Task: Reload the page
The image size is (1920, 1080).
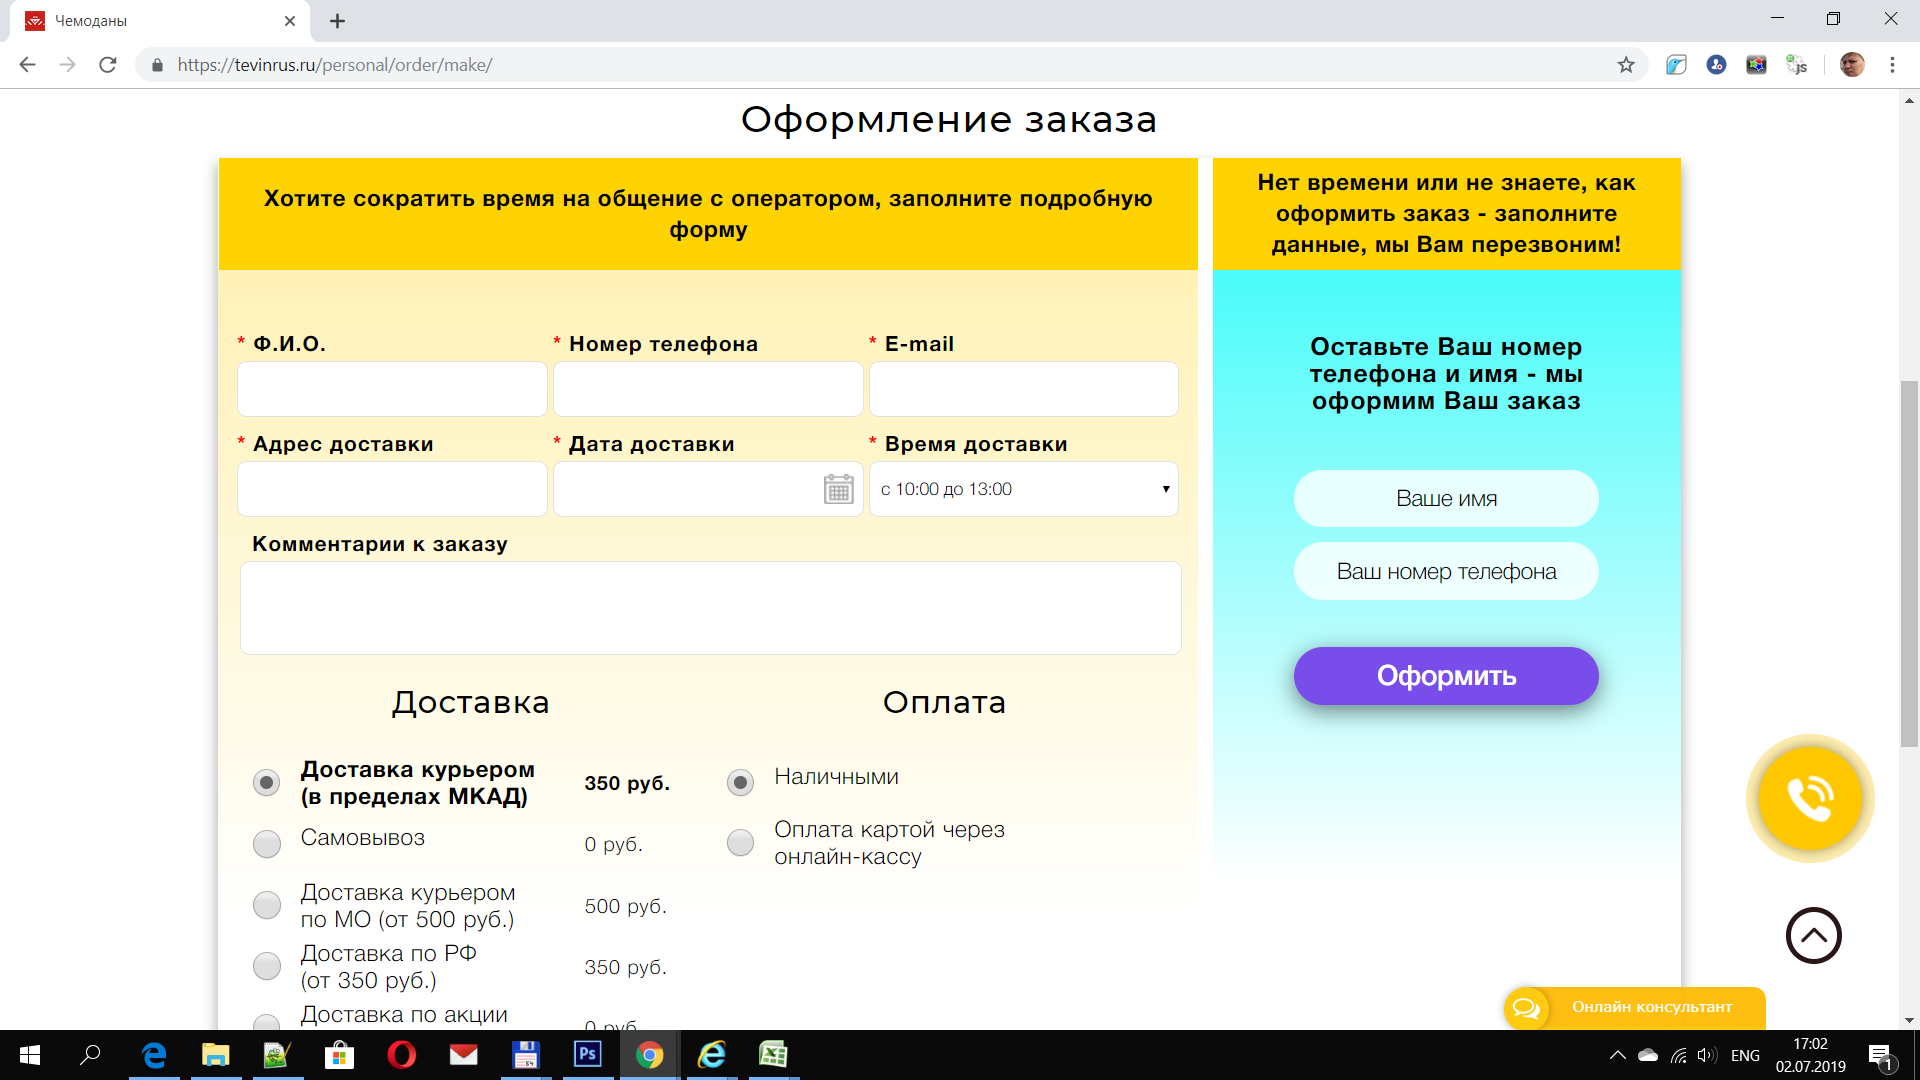Action: click(108, 65)
